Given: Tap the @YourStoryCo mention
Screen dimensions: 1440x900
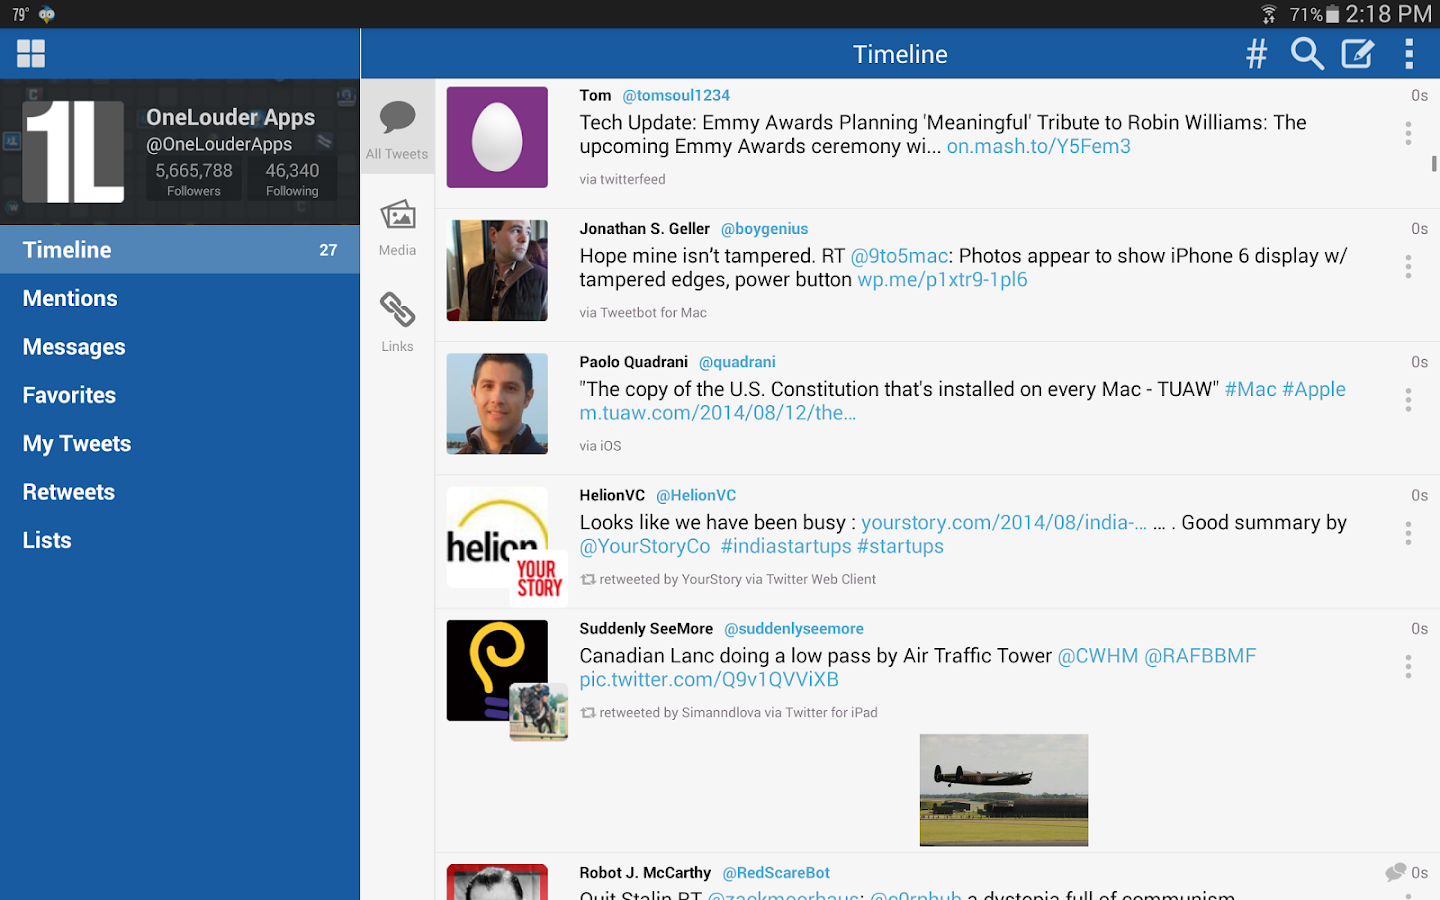Looking at the screenshot, I should pos(645,546).
